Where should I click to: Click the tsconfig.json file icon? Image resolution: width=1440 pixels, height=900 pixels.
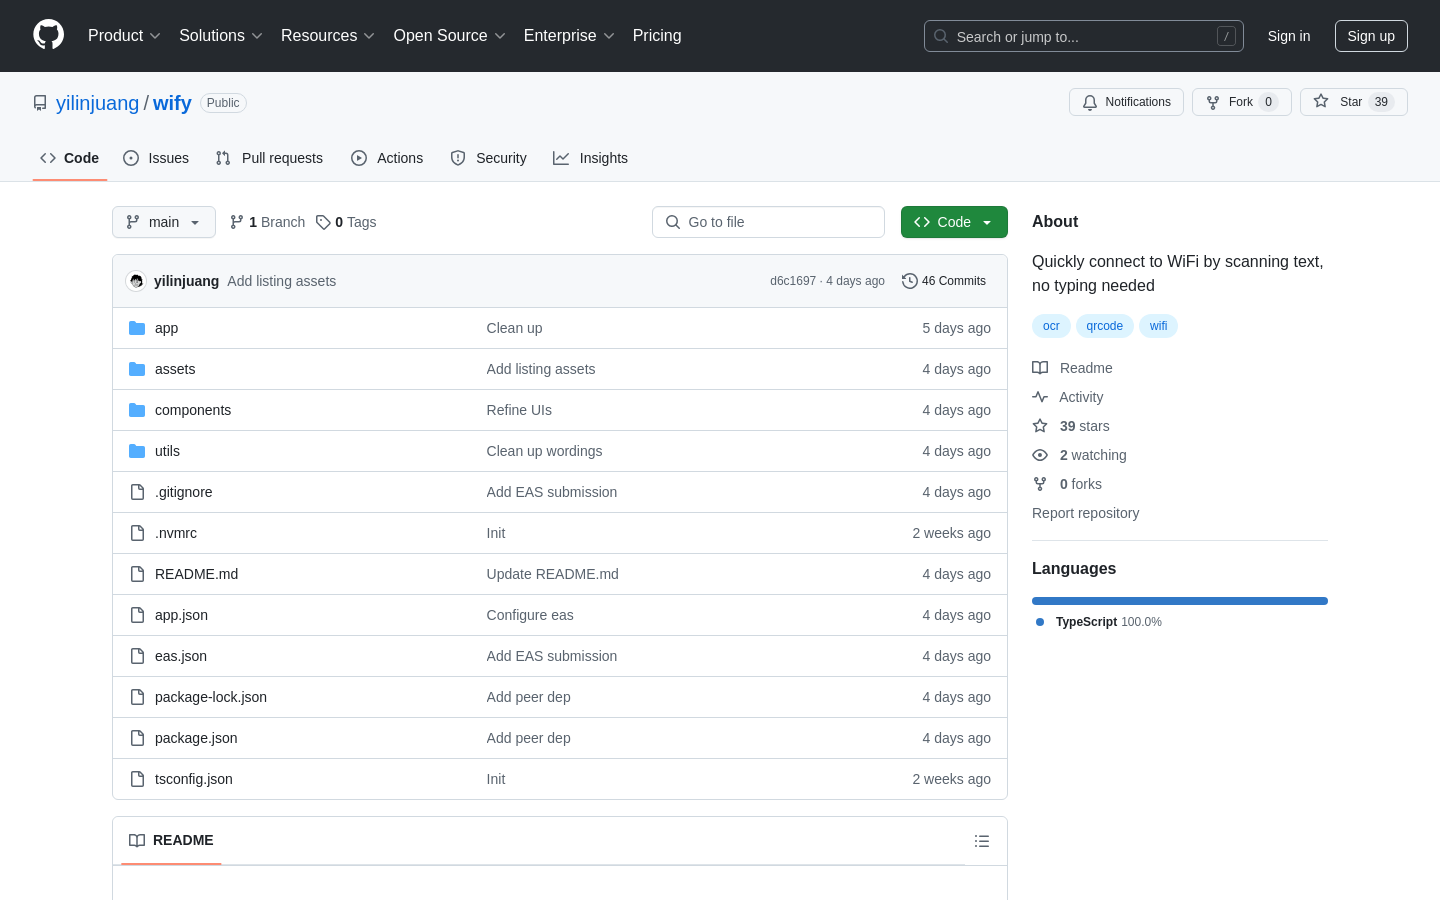[x=137, y=779]
